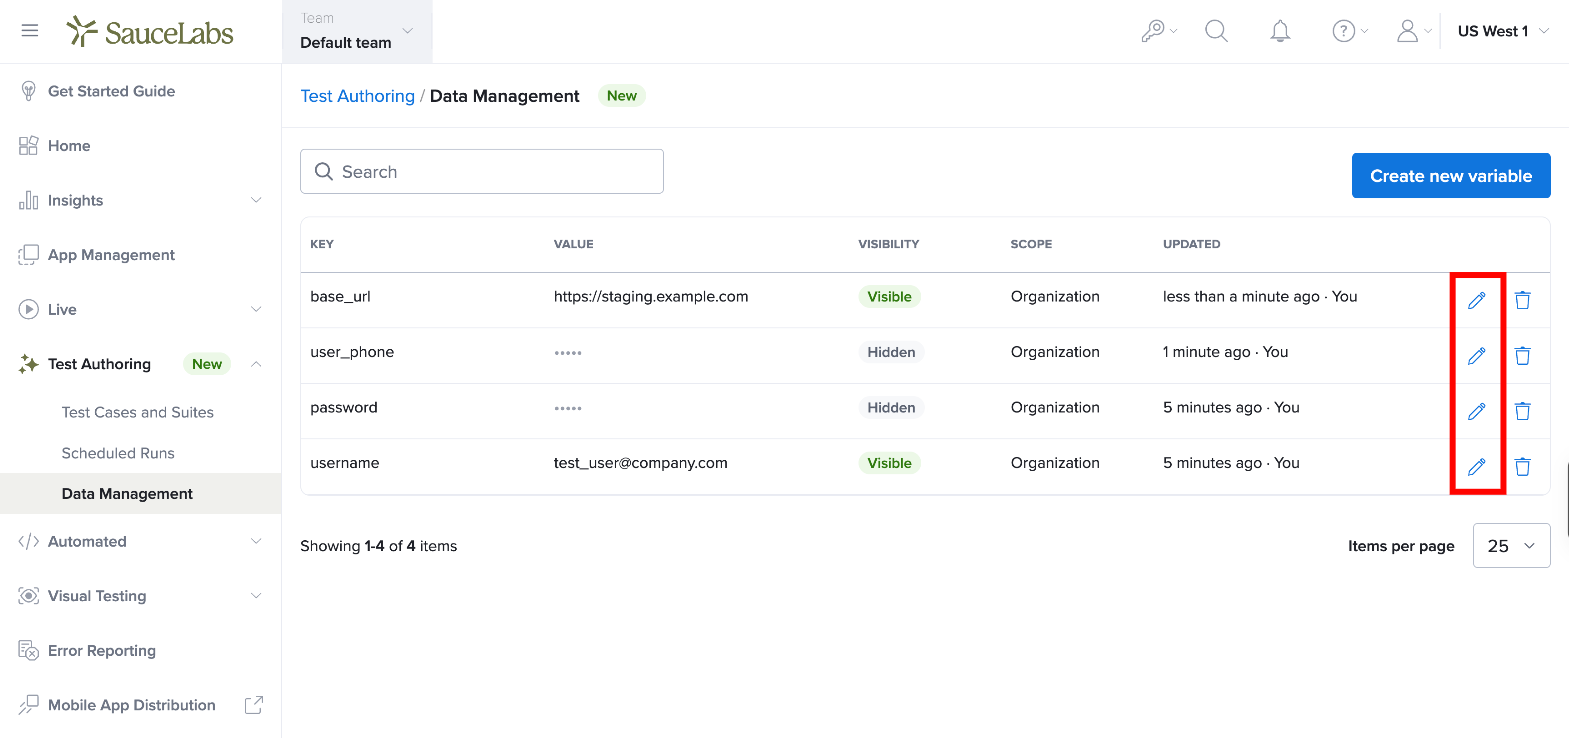Click the Automated code brackets icon

pos(28,541)
